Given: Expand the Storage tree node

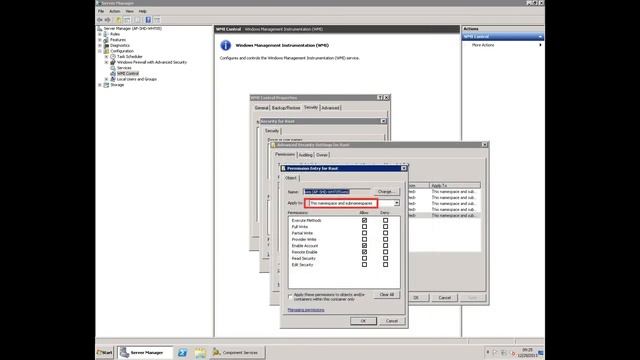Looking at the screenshot, I should click(x=100, y=85).
